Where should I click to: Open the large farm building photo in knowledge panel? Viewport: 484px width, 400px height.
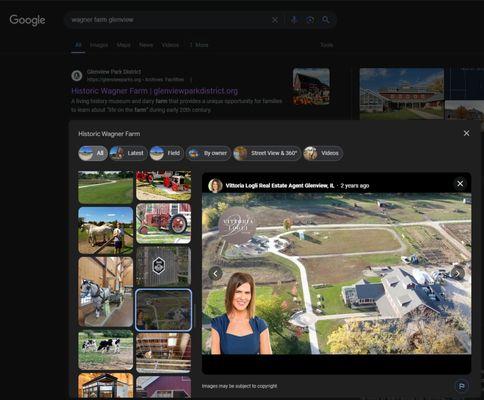coord(402,94)
